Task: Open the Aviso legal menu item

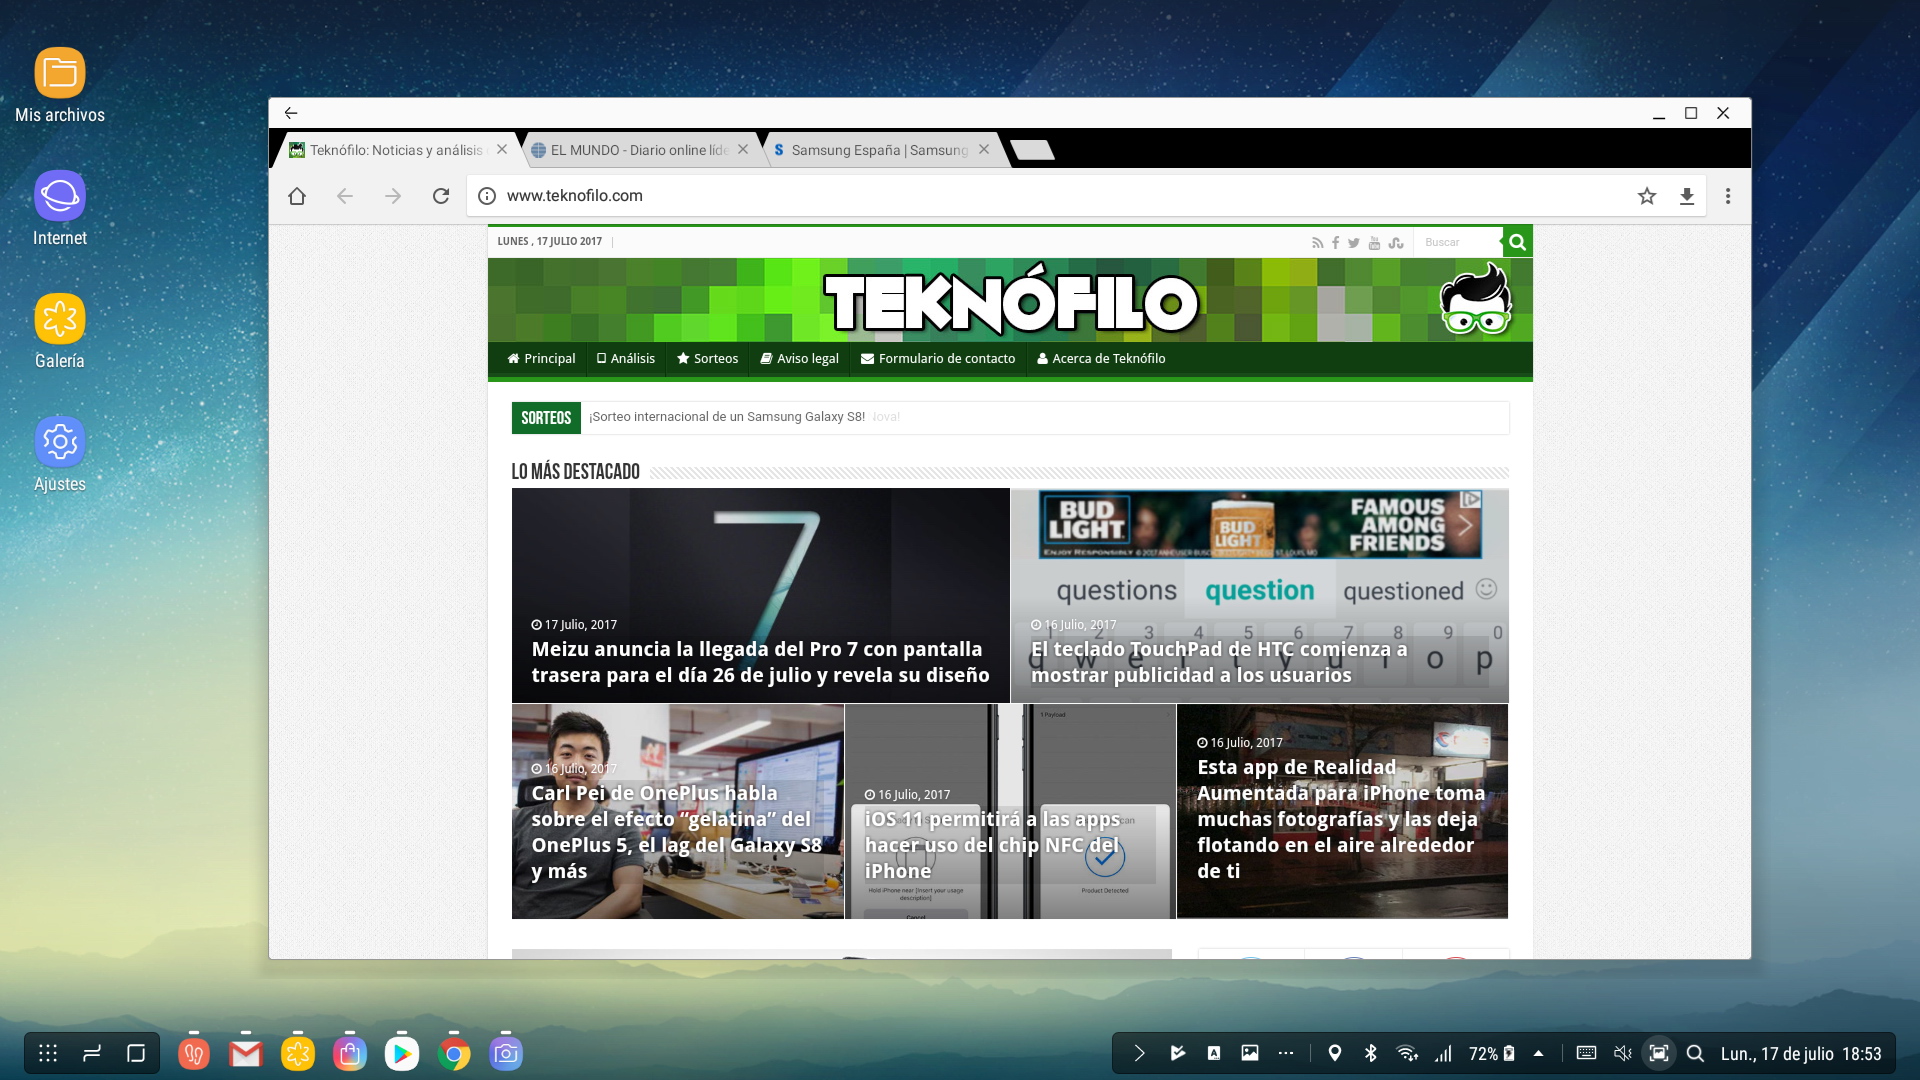Action: pyautogui.click(x=799, y=358)
